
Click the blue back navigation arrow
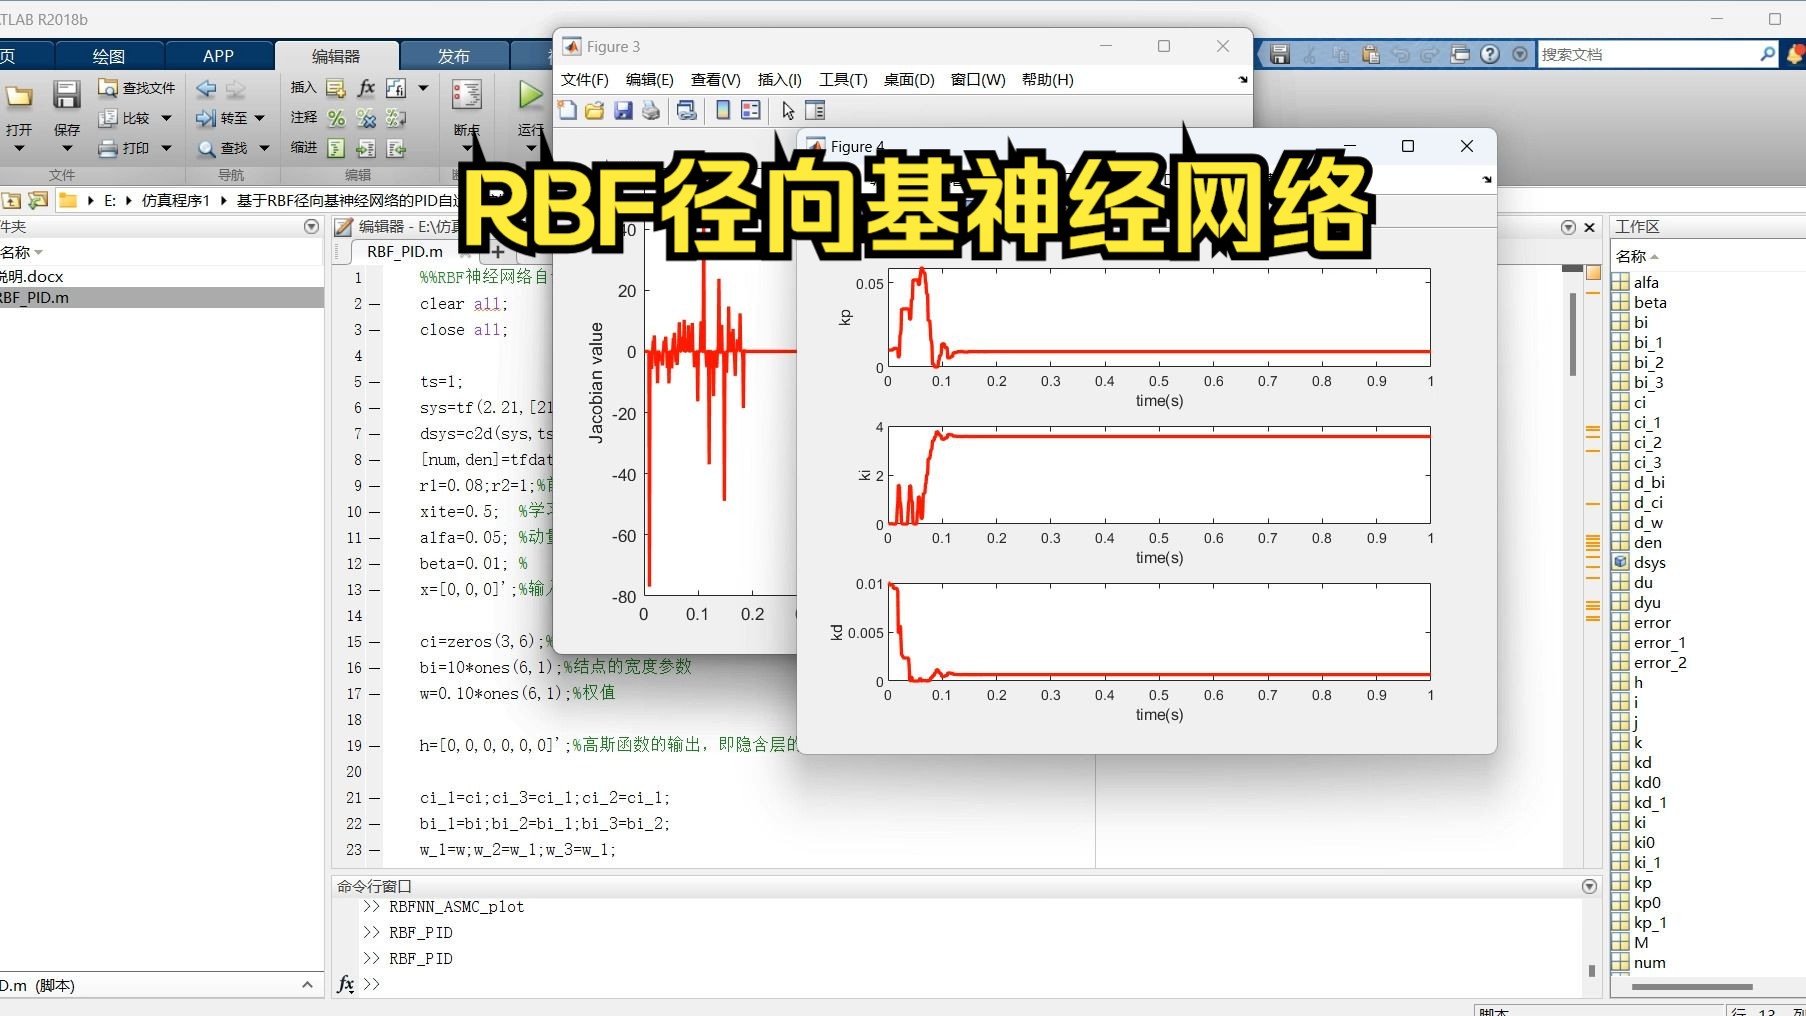click(206, 89)
